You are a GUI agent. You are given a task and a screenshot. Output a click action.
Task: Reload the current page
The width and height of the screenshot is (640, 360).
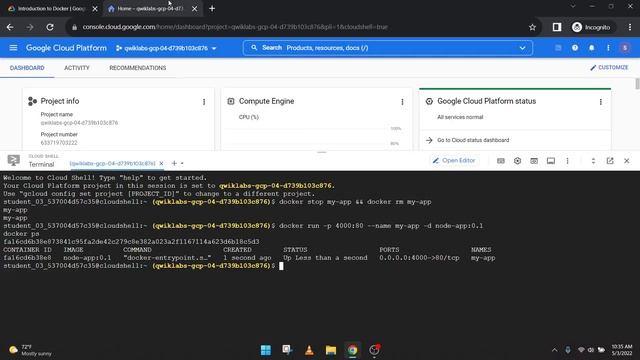(x=50, y=27)
